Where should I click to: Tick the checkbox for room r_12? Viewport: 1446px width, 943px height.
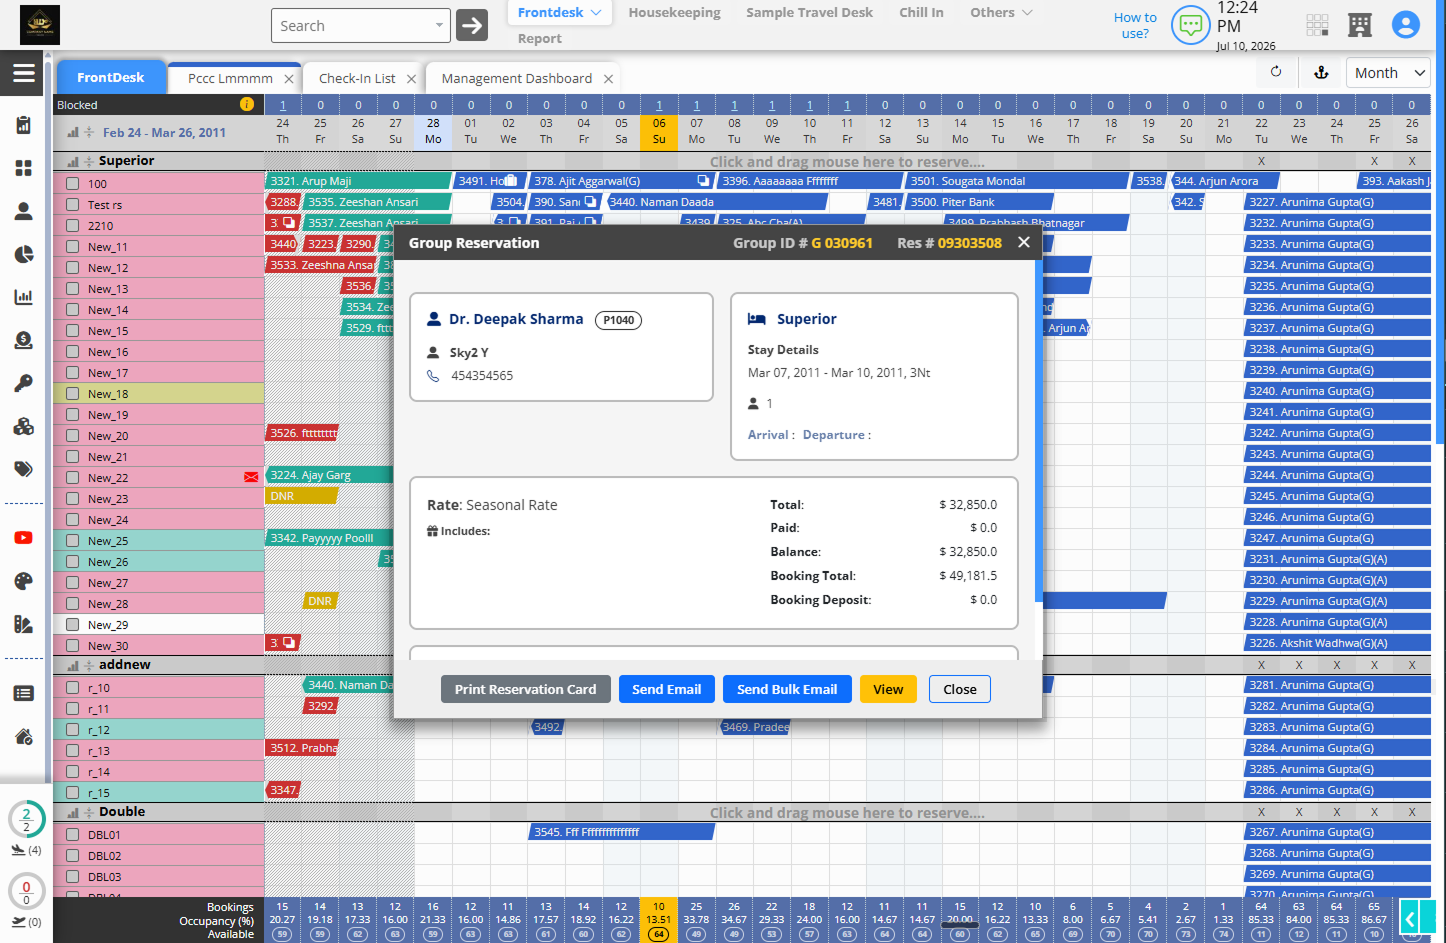(73, 729)
